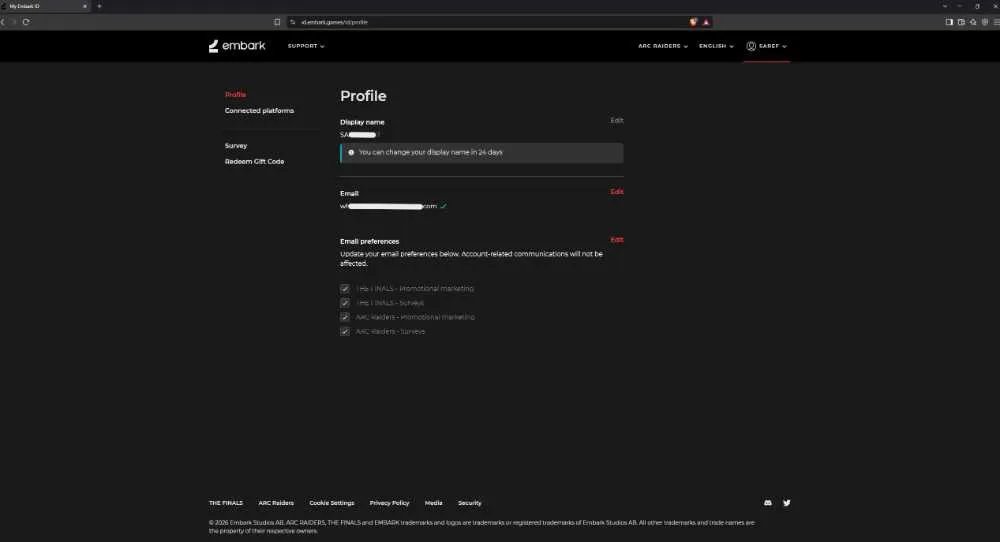
Task: Click the info icon in display name notice
Action: coord(351,152)
